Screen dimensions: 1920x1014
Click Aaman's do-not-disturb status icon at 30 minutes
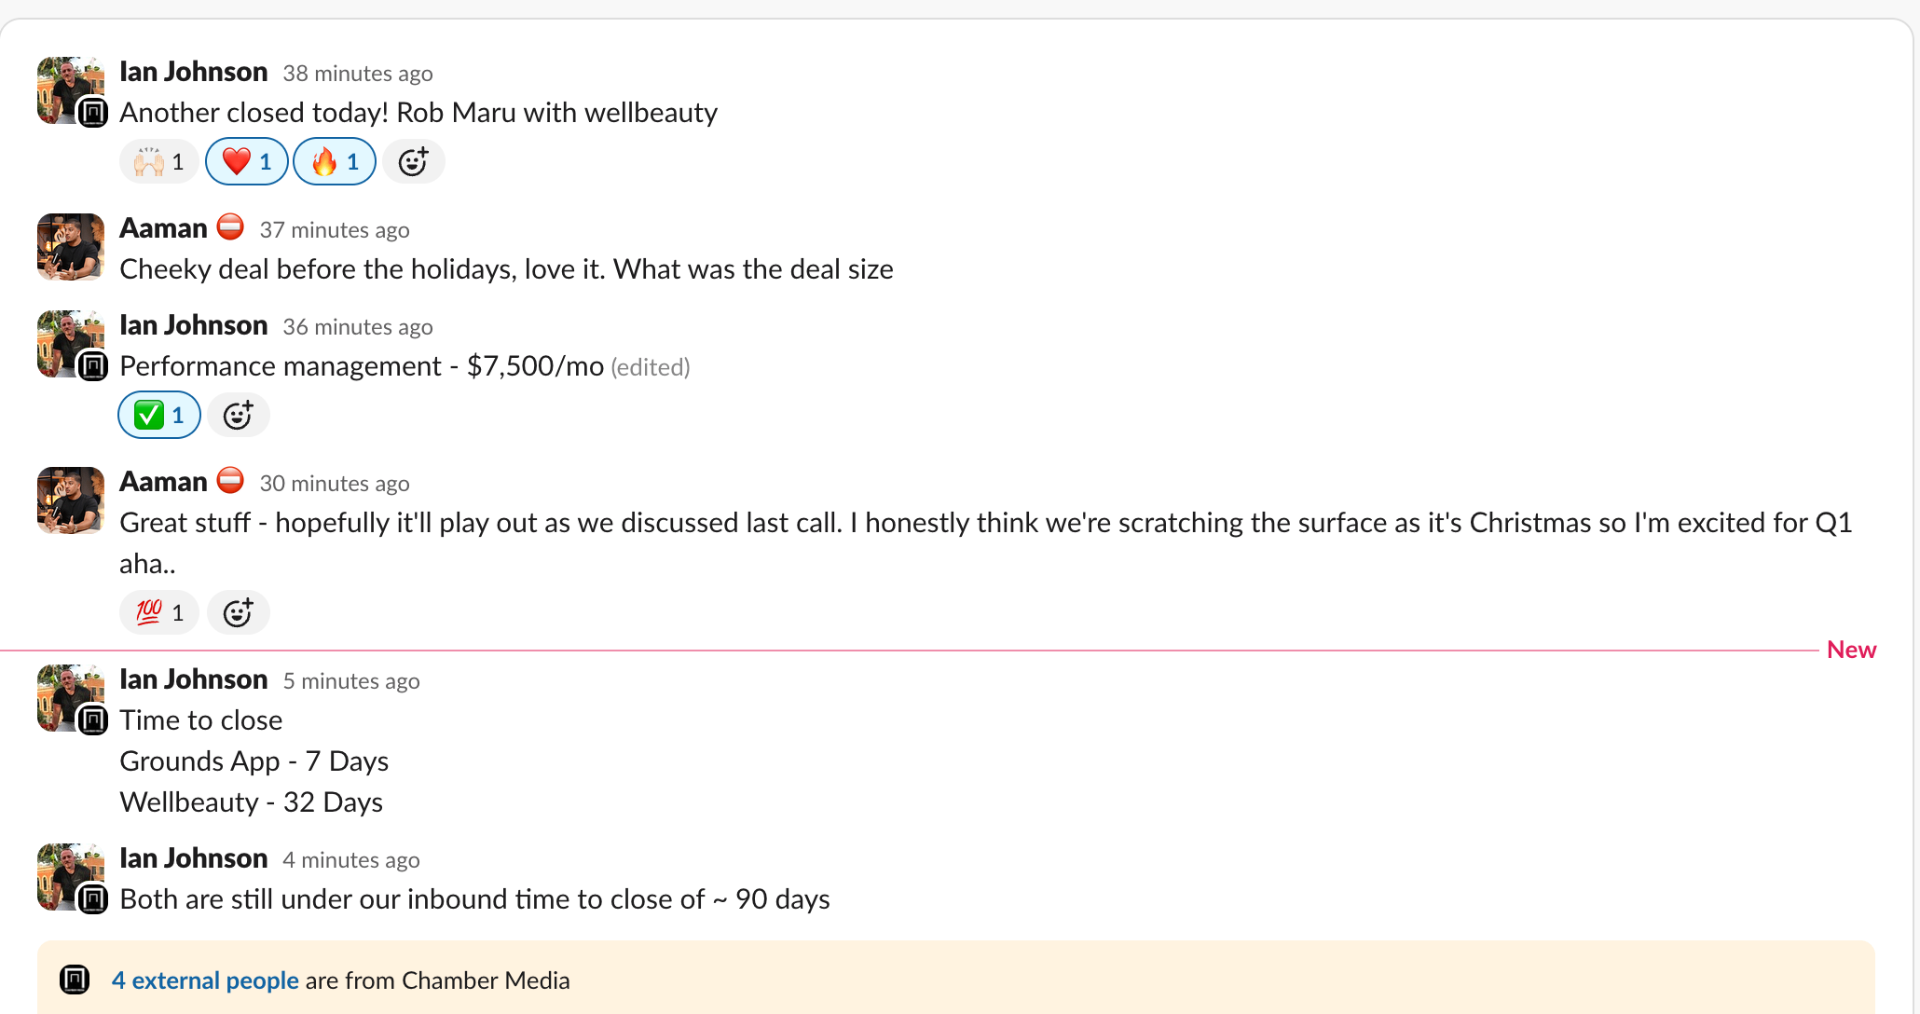coord(231,481)
